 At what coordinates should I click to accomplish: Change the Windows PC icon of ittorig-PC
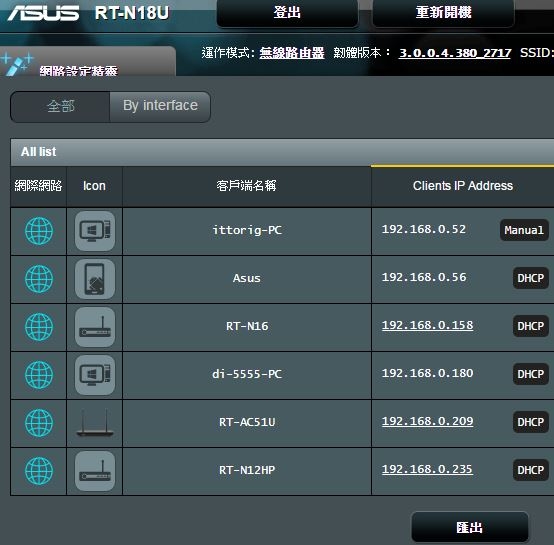(x=95, y=231)
